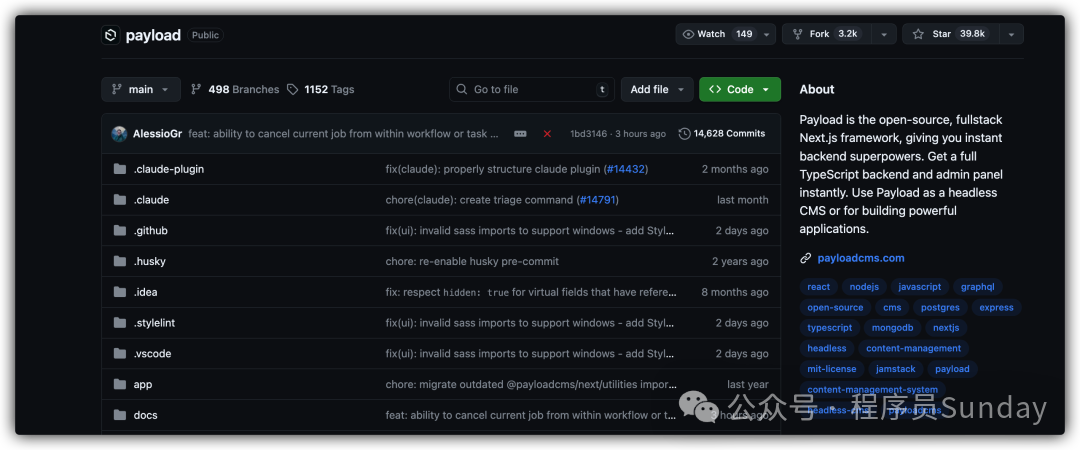Open the payloadcms.com website link
This screenshot has height=450, width=1080.
pos(860,258)
